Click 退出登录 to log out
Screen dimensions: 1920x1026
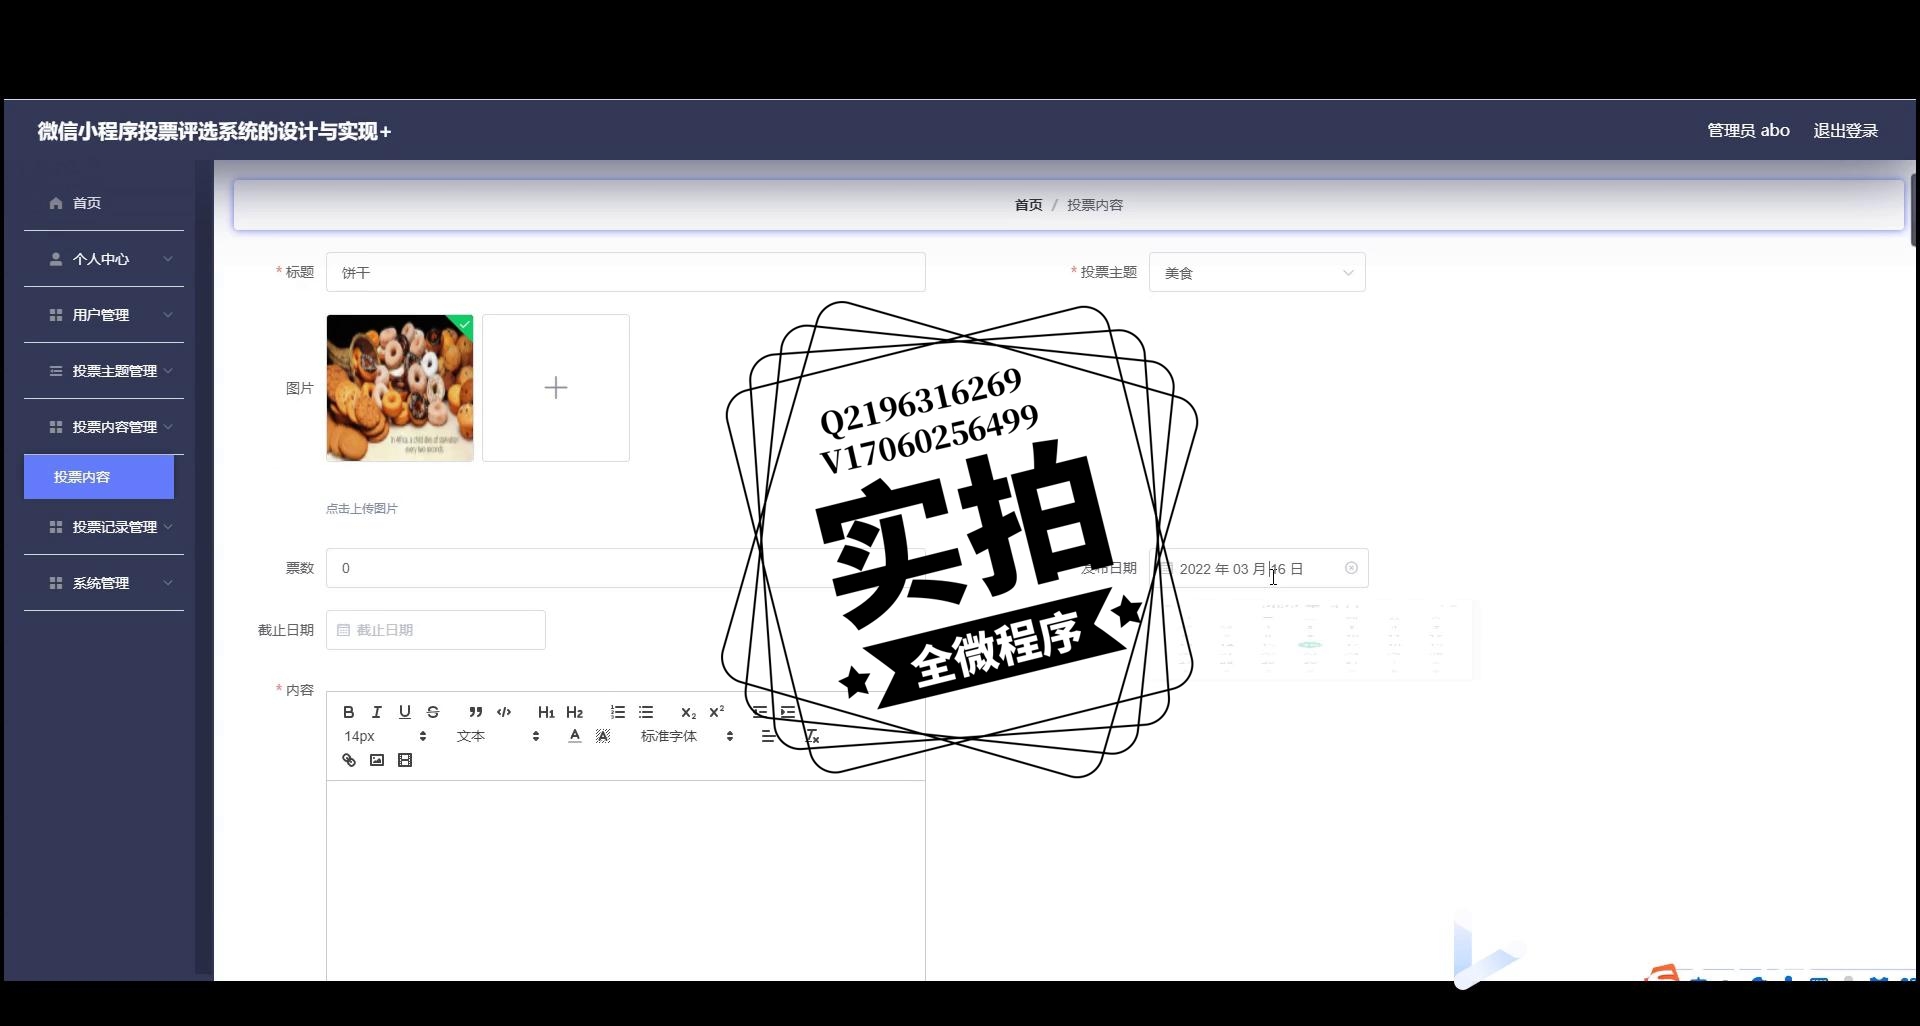[x=1845, y=131]
